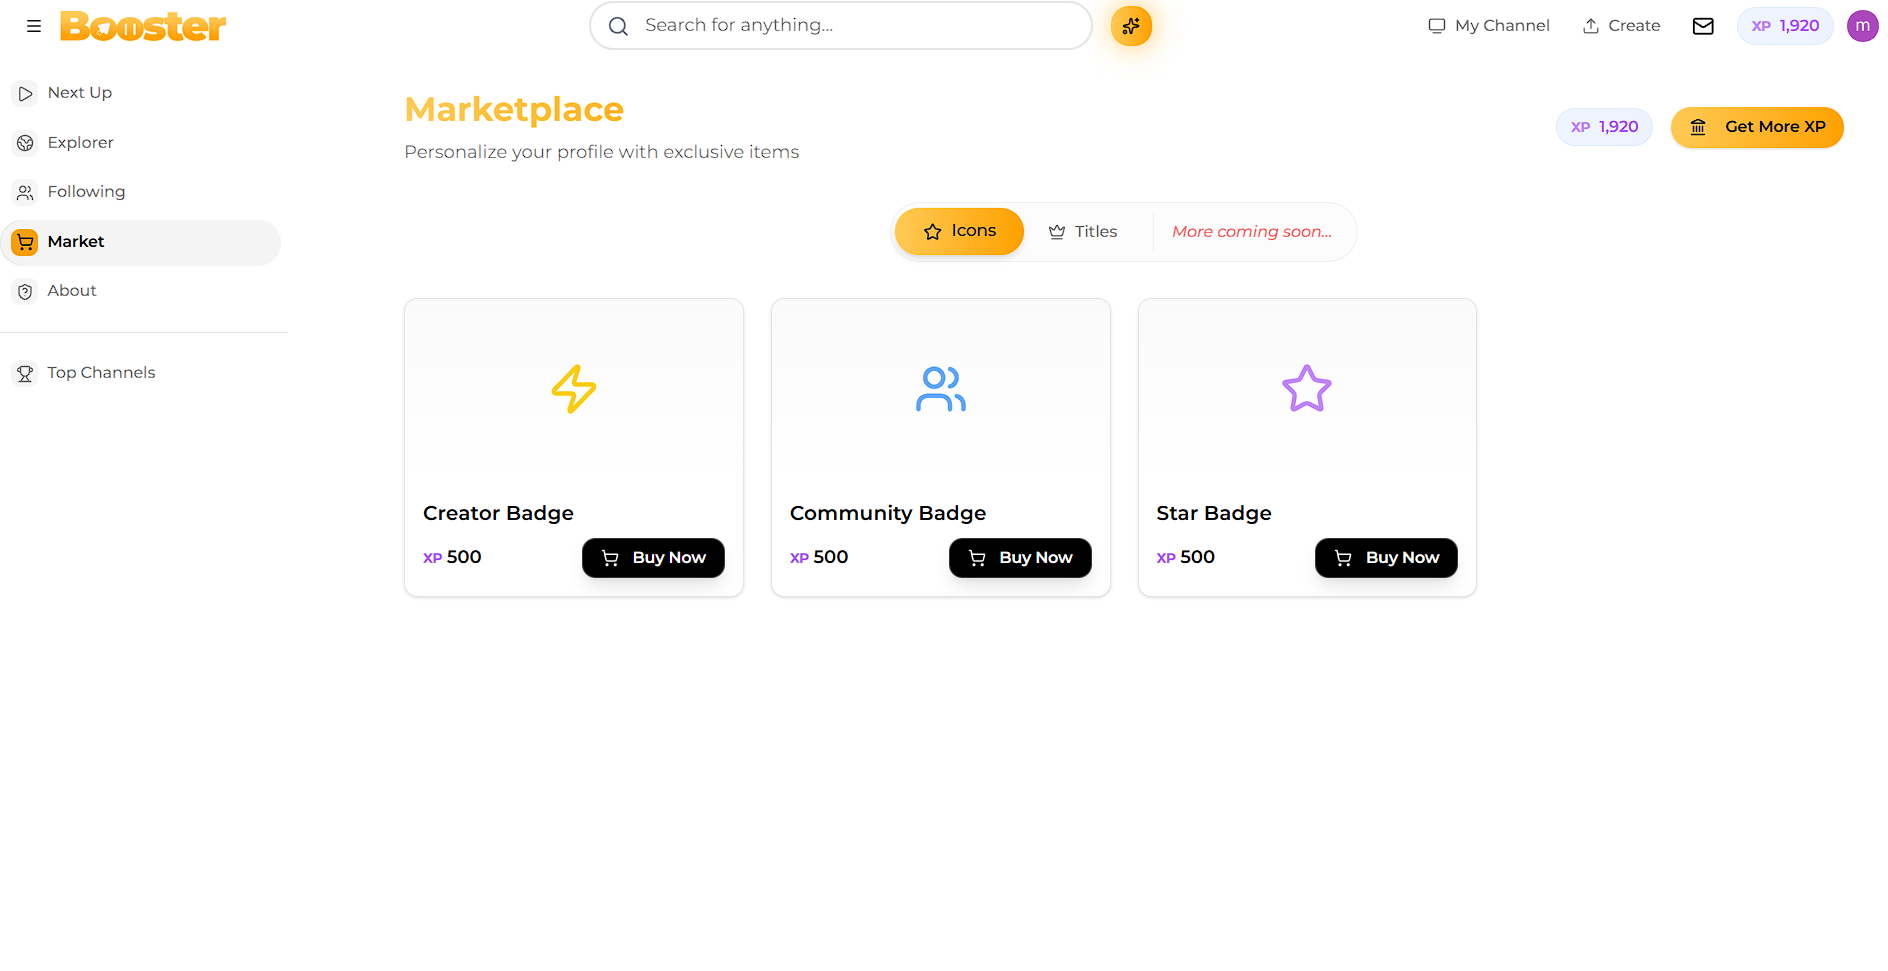Open the Create upload option
The width and height of the screenshot is (1888, 971).
tap(1621, 25)
